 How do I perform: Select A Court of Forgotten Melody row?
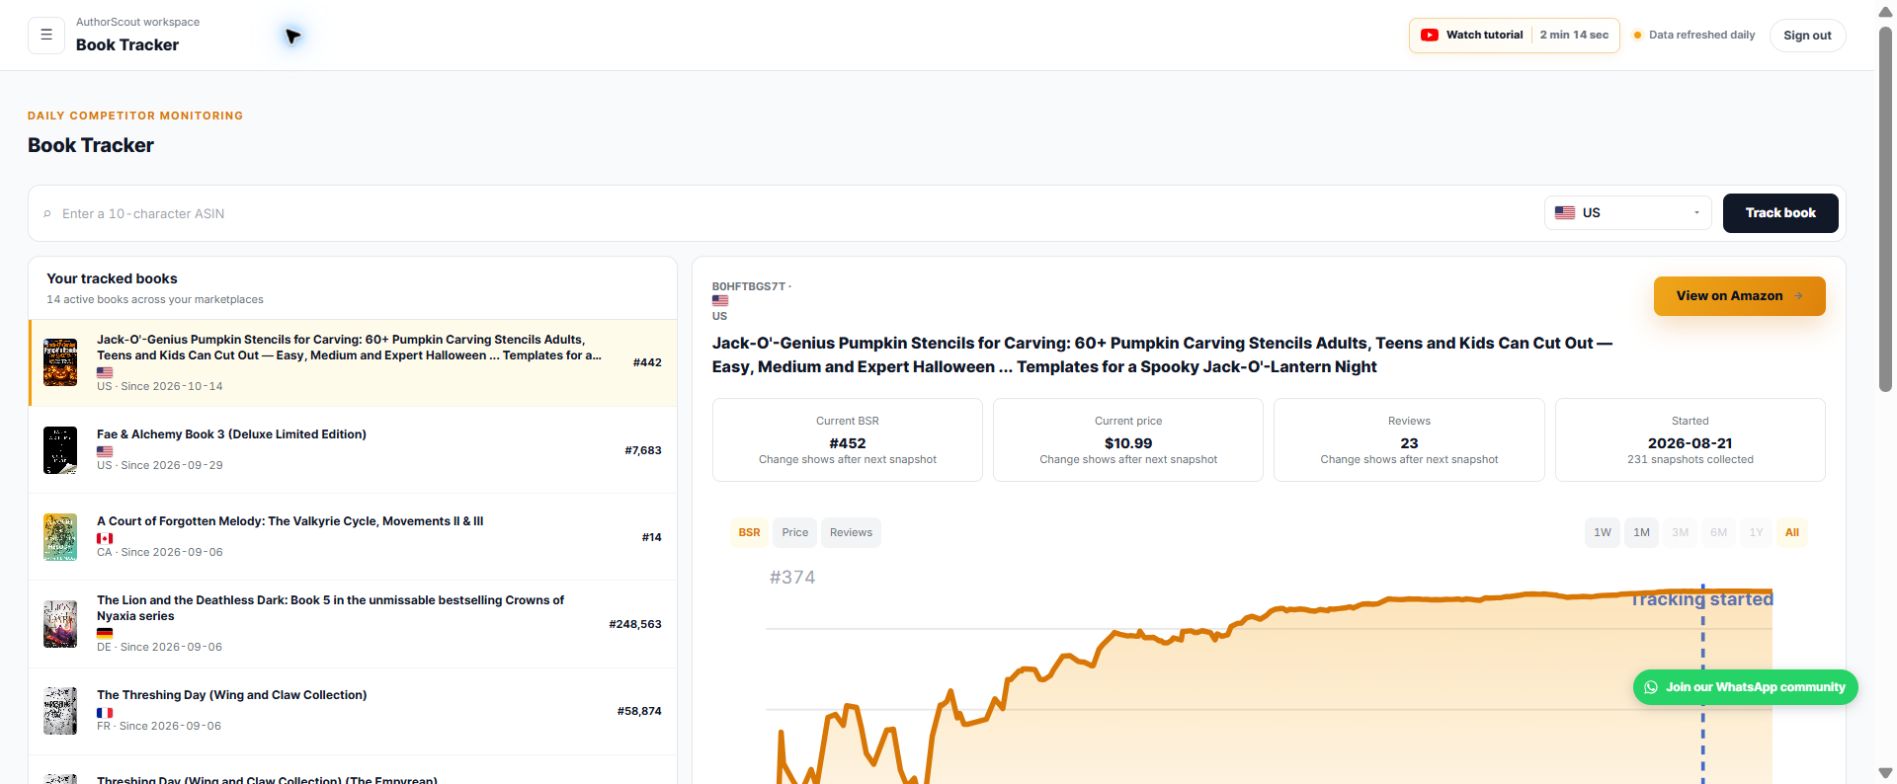(x=353, y=537)
